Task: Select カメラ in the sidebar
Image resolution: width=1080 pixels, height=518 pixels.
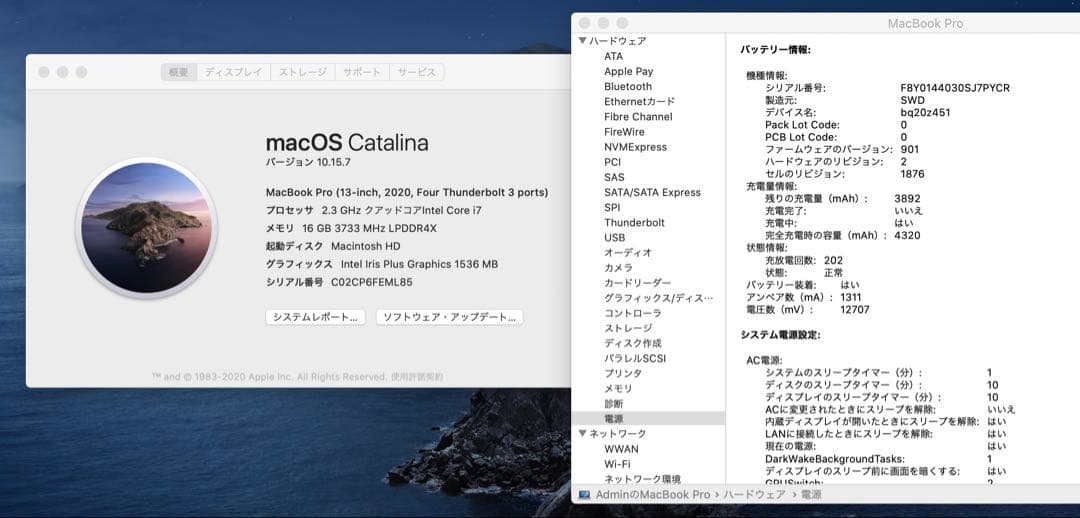Action: [x=619, y=267]
